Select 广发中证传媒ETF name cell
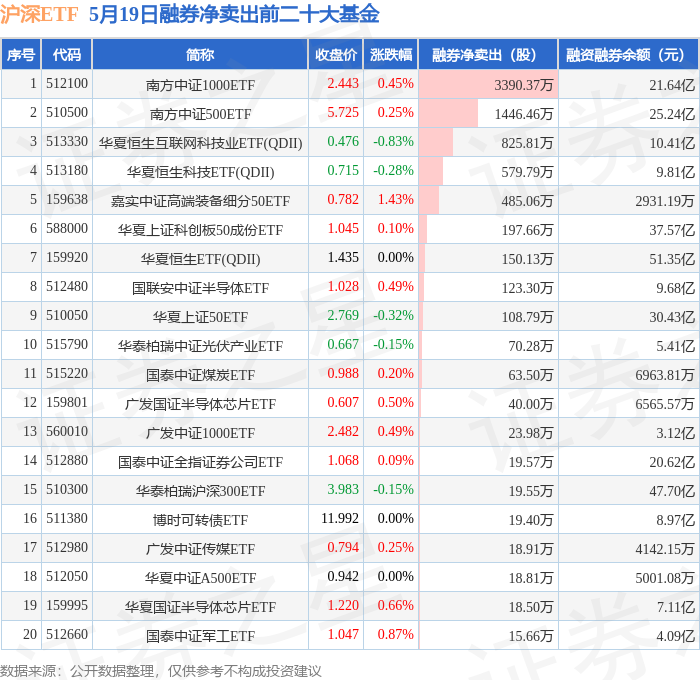 [200, 549]
